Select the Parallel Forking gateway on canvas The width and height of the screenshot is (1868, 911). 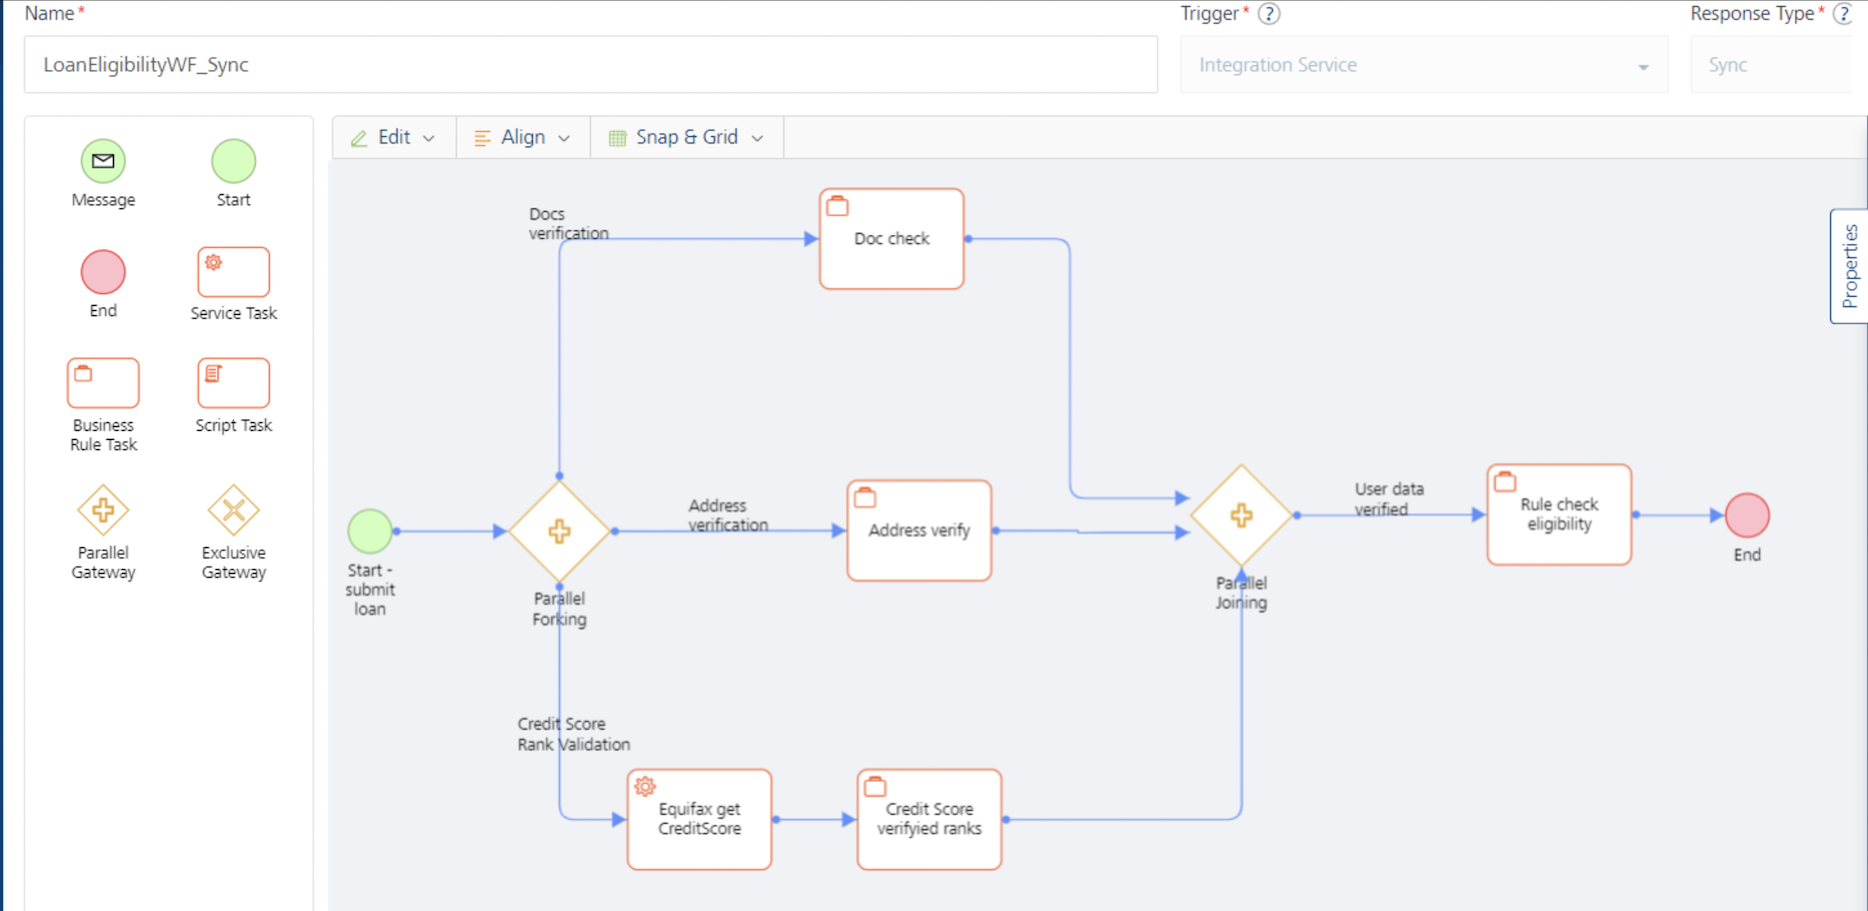point(559,531)
